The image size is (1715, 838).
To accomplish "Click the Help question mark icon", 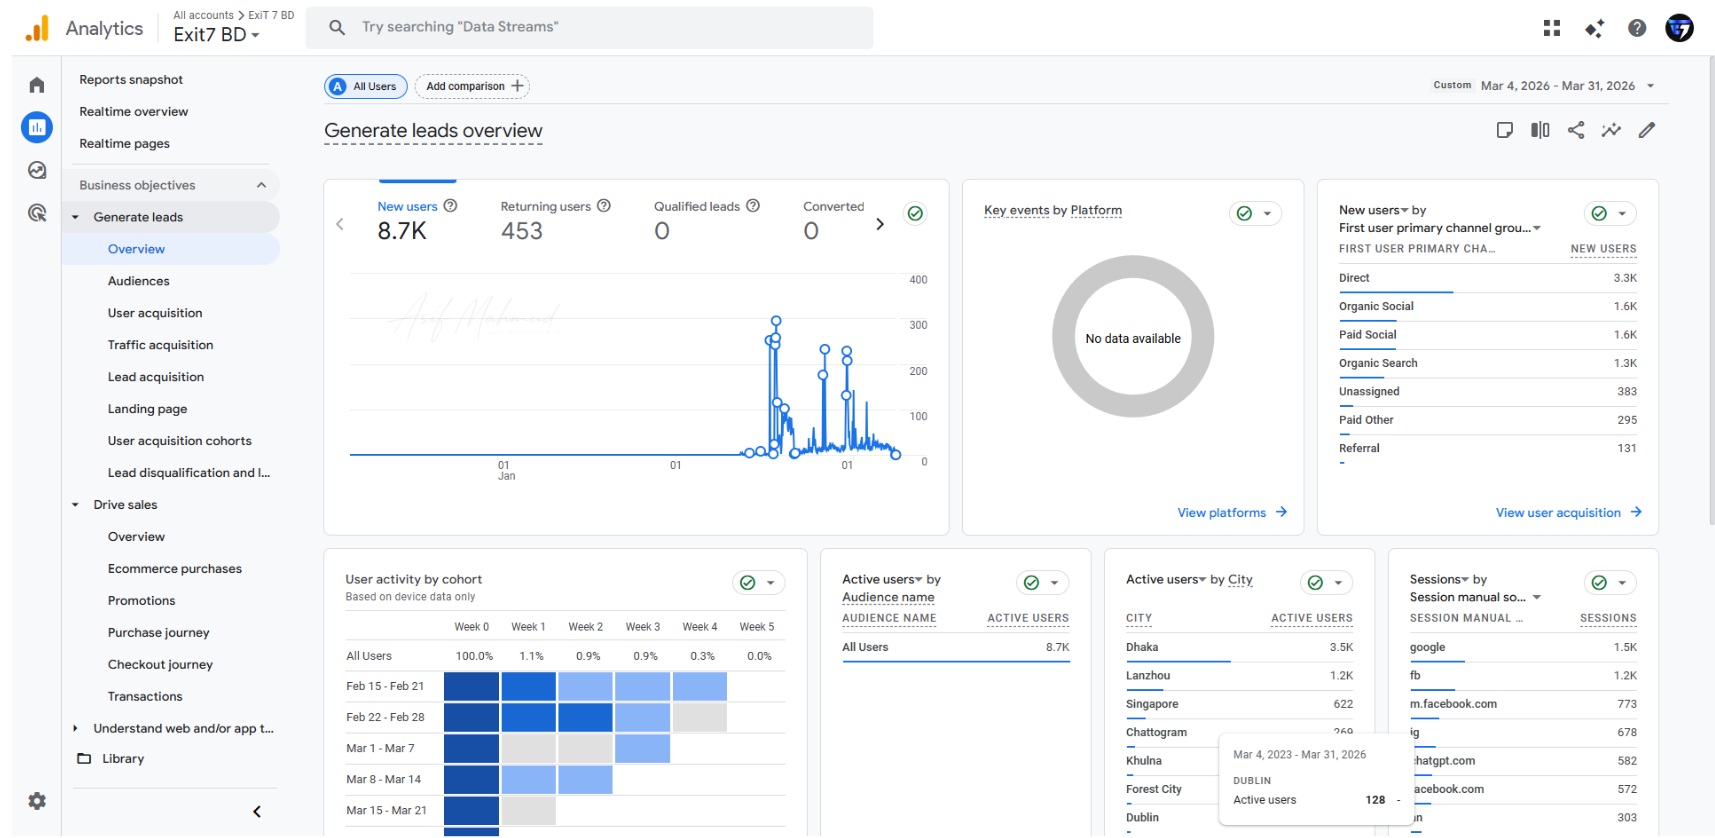I will click(1637, 28).
